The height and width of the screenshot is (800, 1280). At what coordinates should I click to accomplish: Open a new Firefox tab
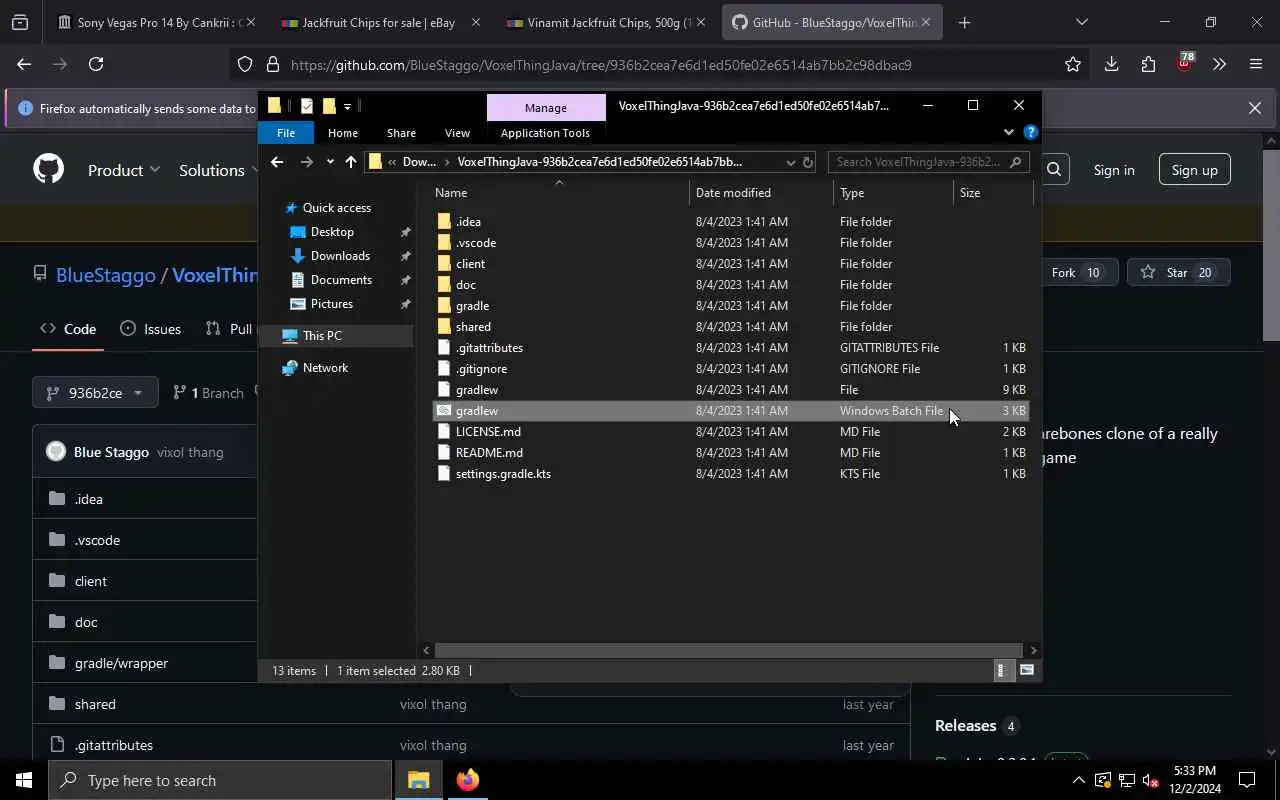tap(964, 22)
